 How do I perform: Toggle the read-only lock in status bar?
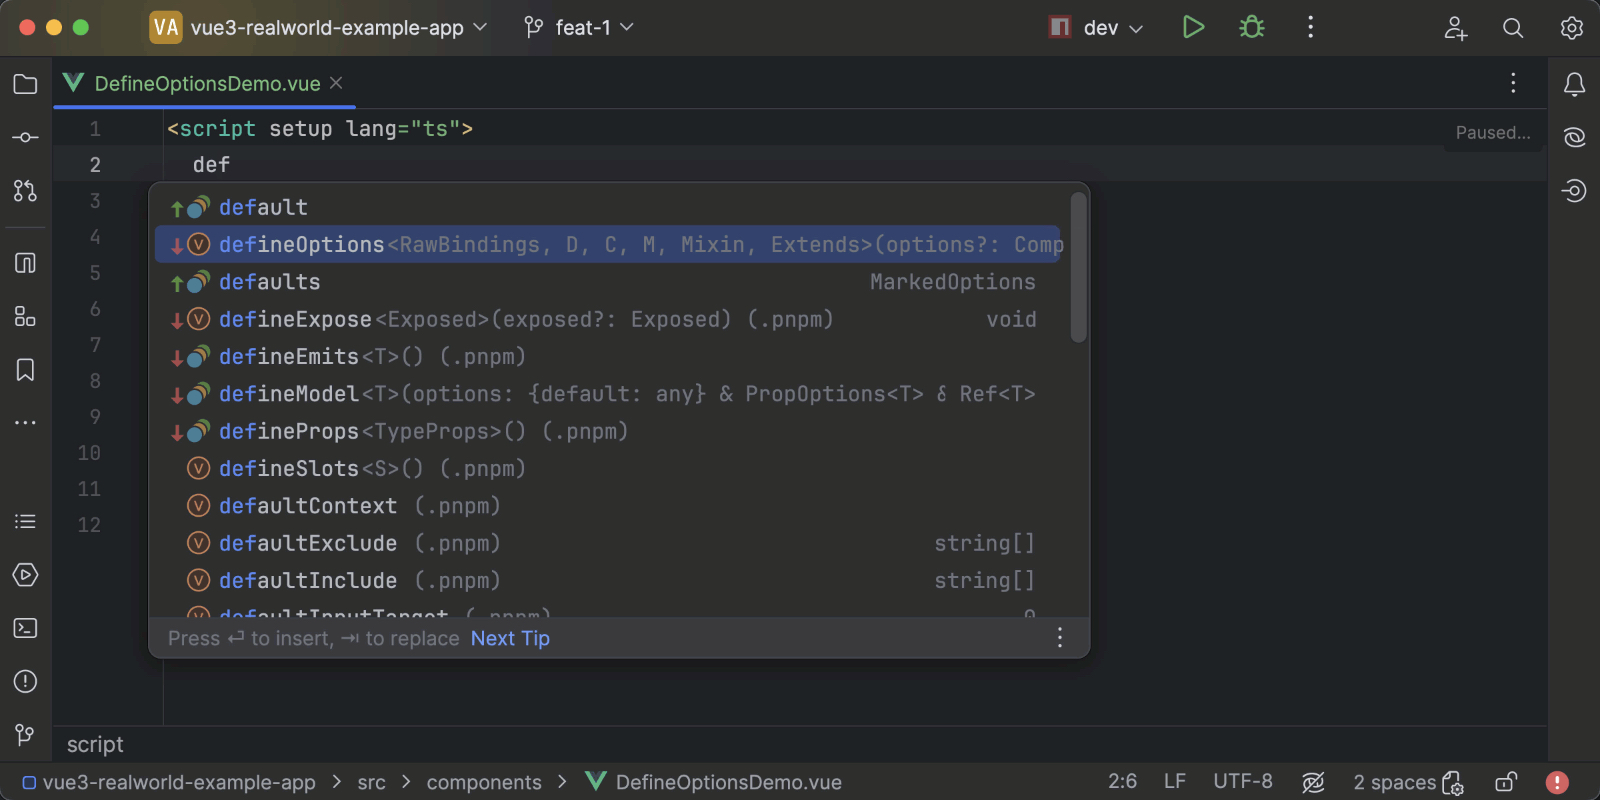point(1505,782)
